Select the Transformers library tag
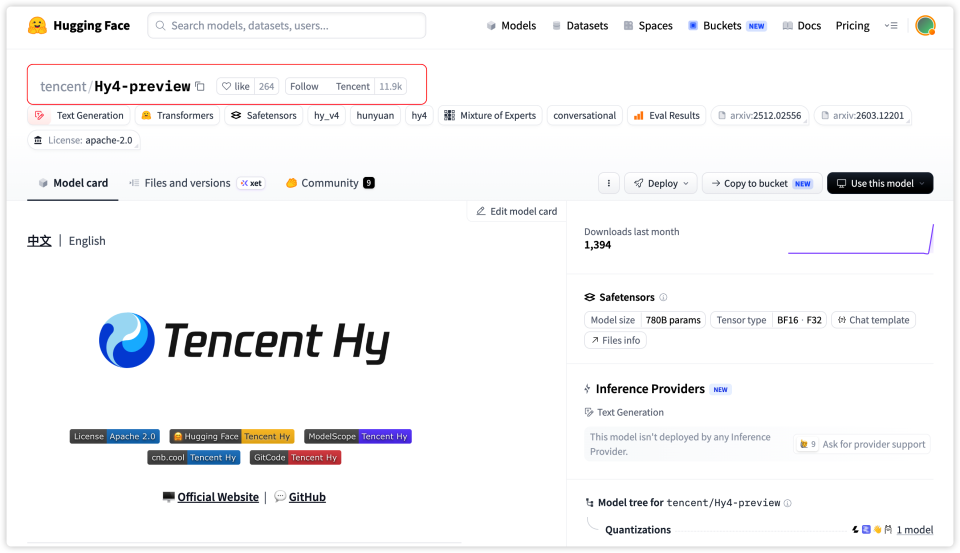The width and height of the screenshot is (960, 553). [x=177, y=115]
